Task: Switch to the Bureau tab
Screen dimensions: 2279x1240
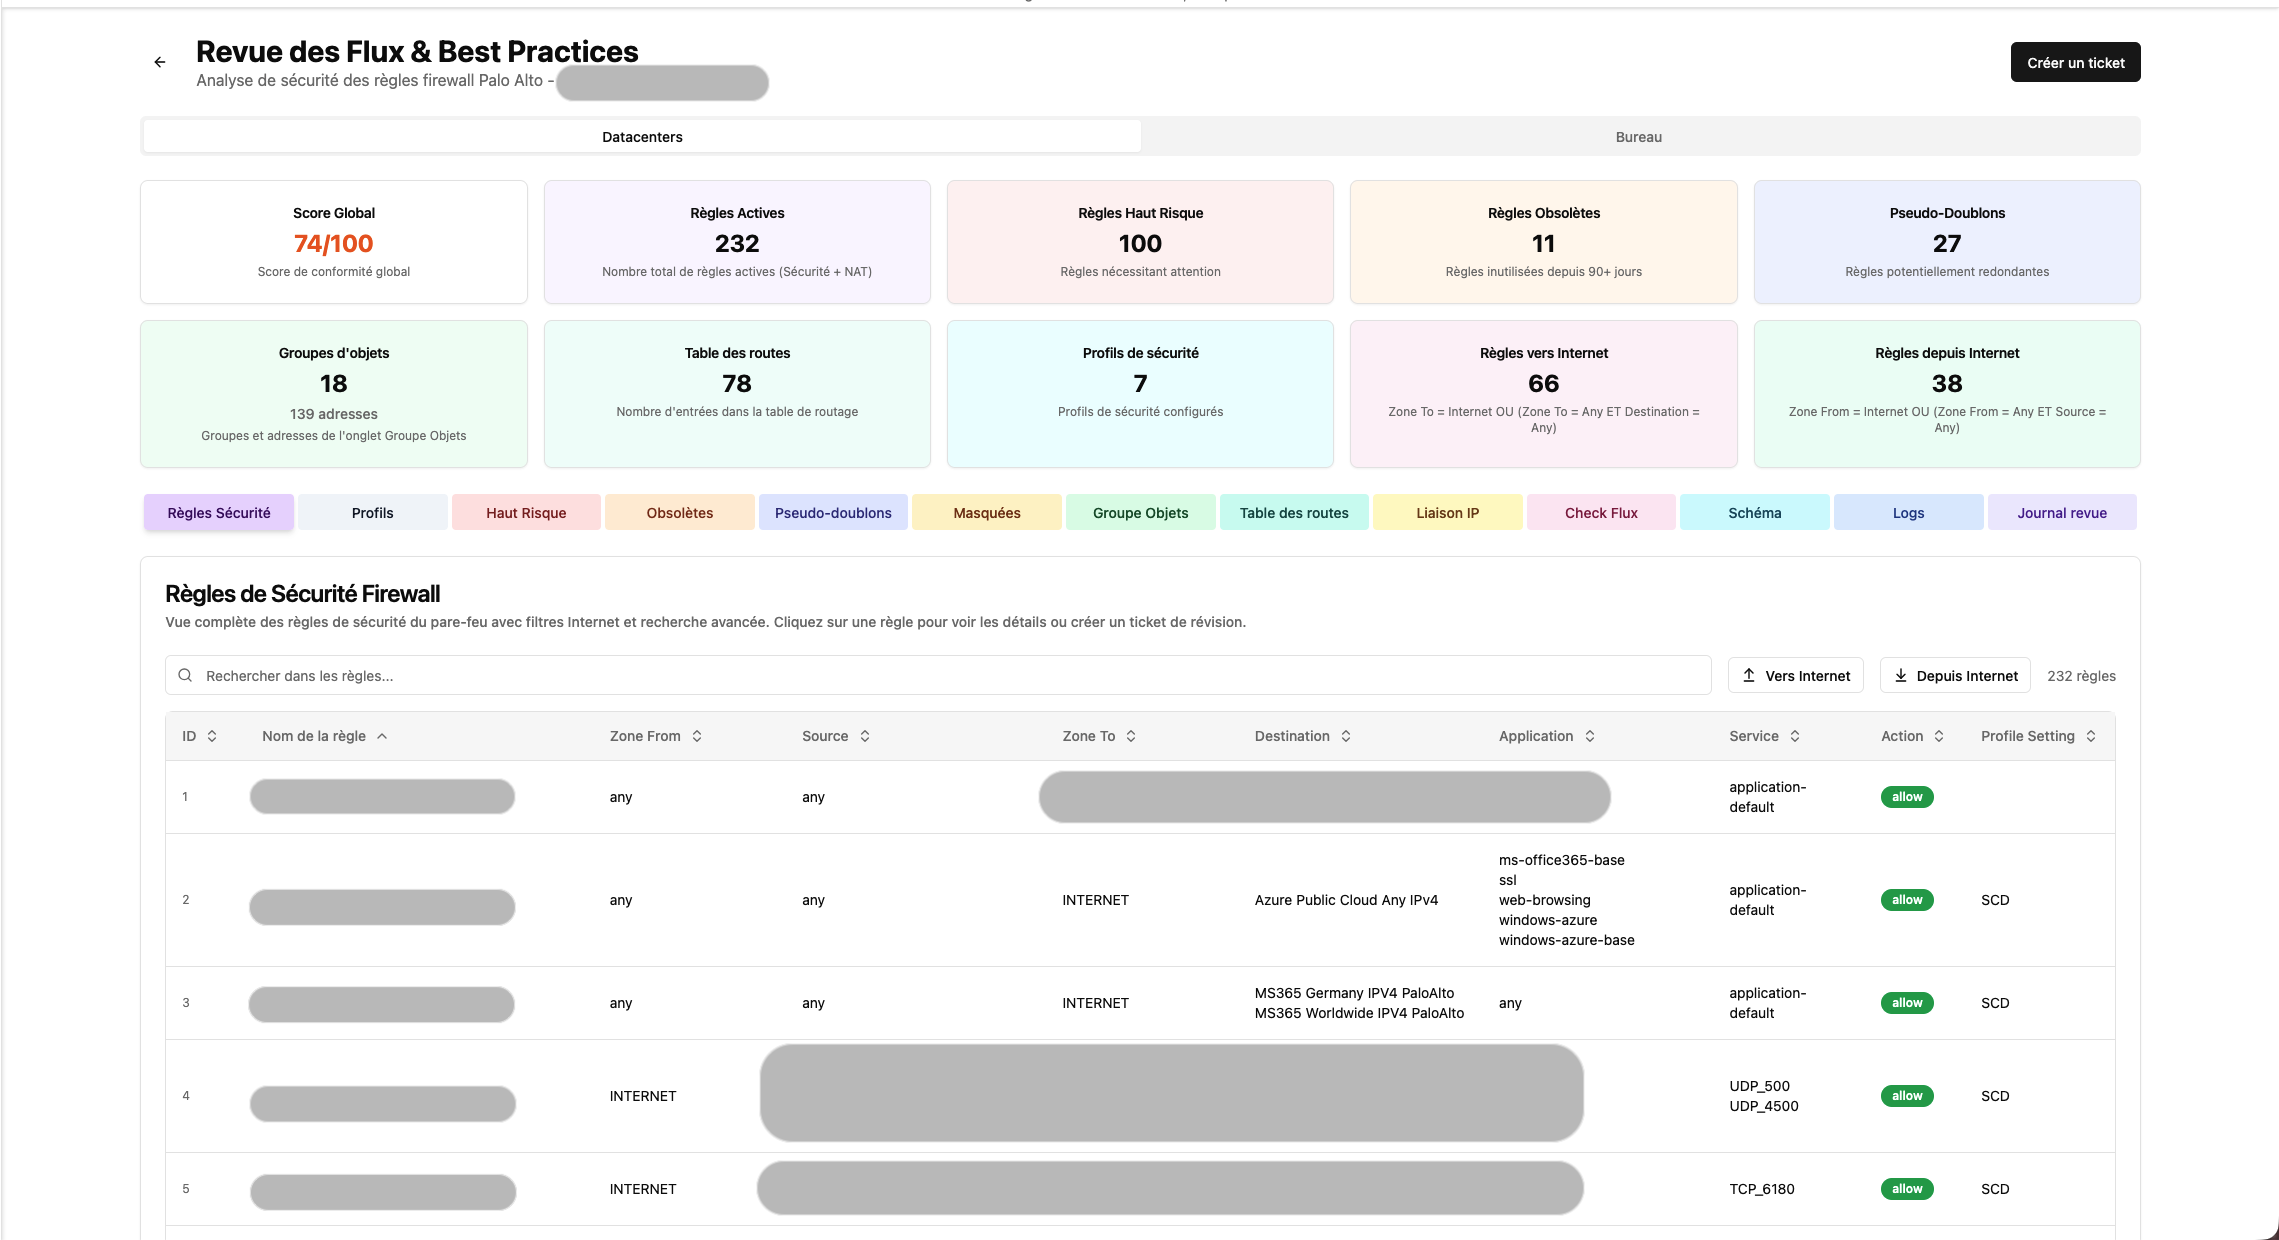Action: coord(1638,137)
